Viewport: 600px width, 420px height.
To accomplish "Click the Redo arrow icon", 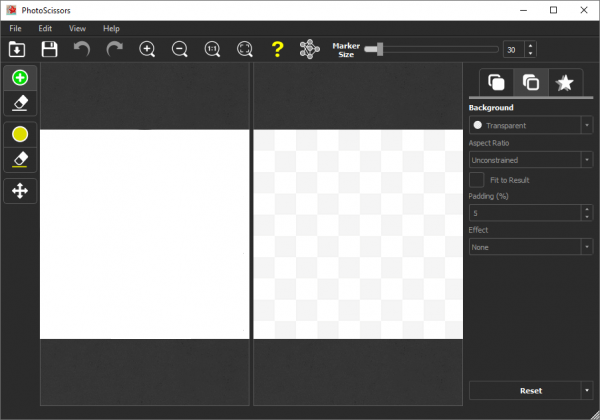I will coord(115,48).
